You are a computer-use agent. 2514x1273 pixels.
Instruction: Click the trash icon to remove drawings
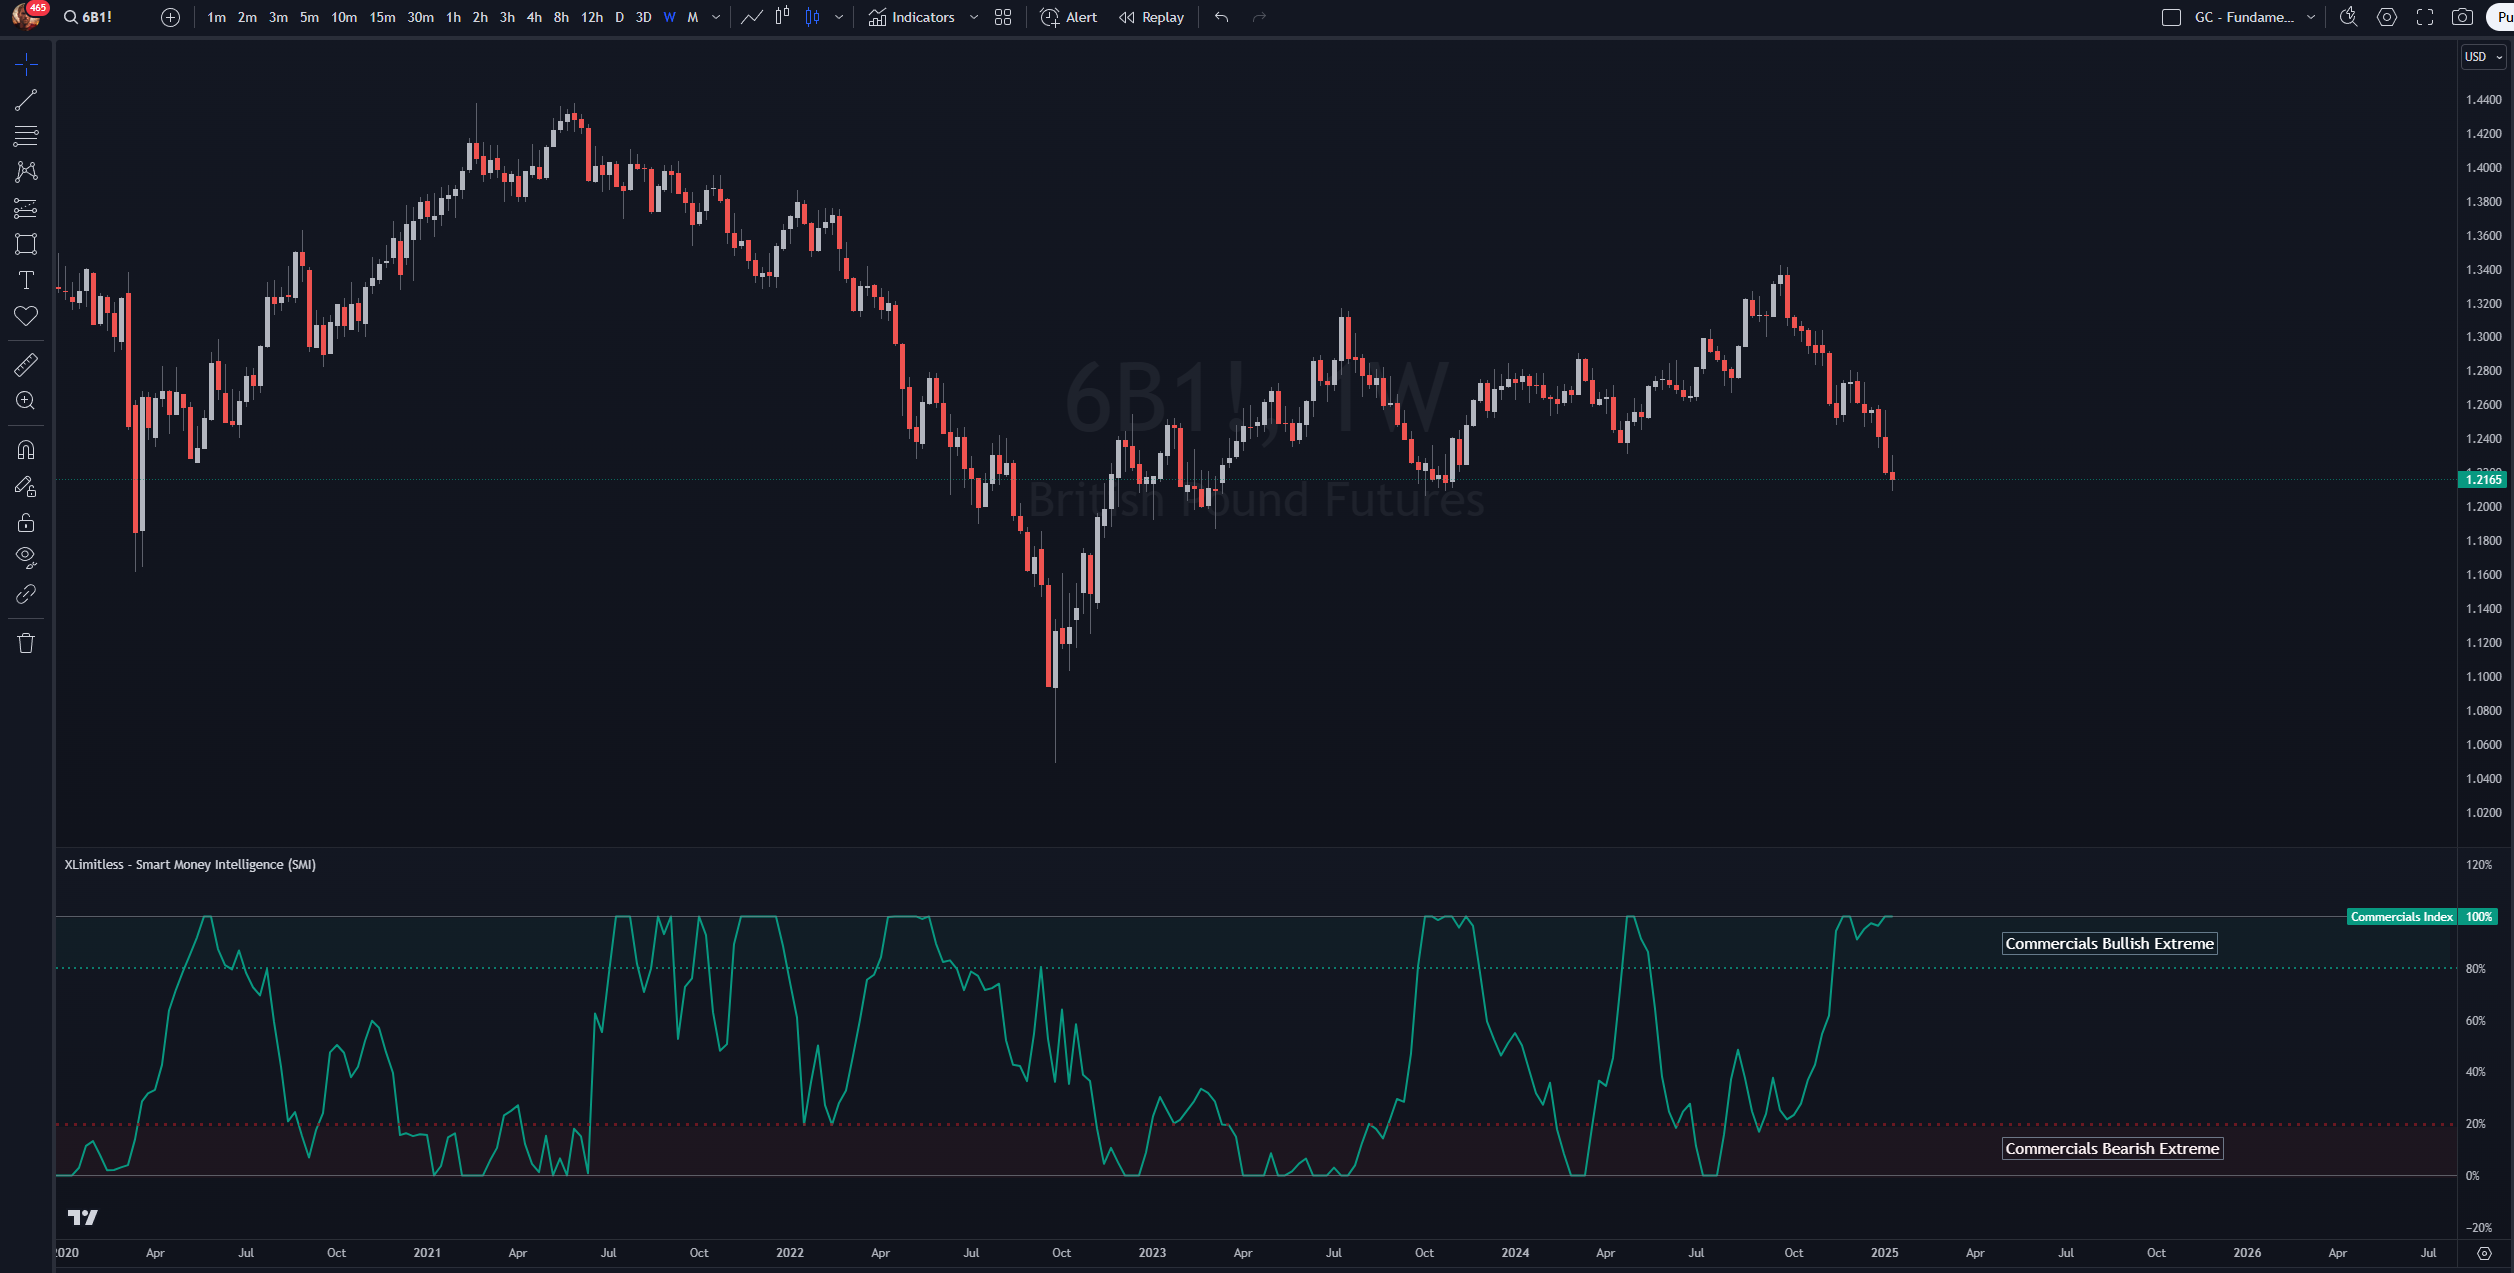click(x=26, y=643)
